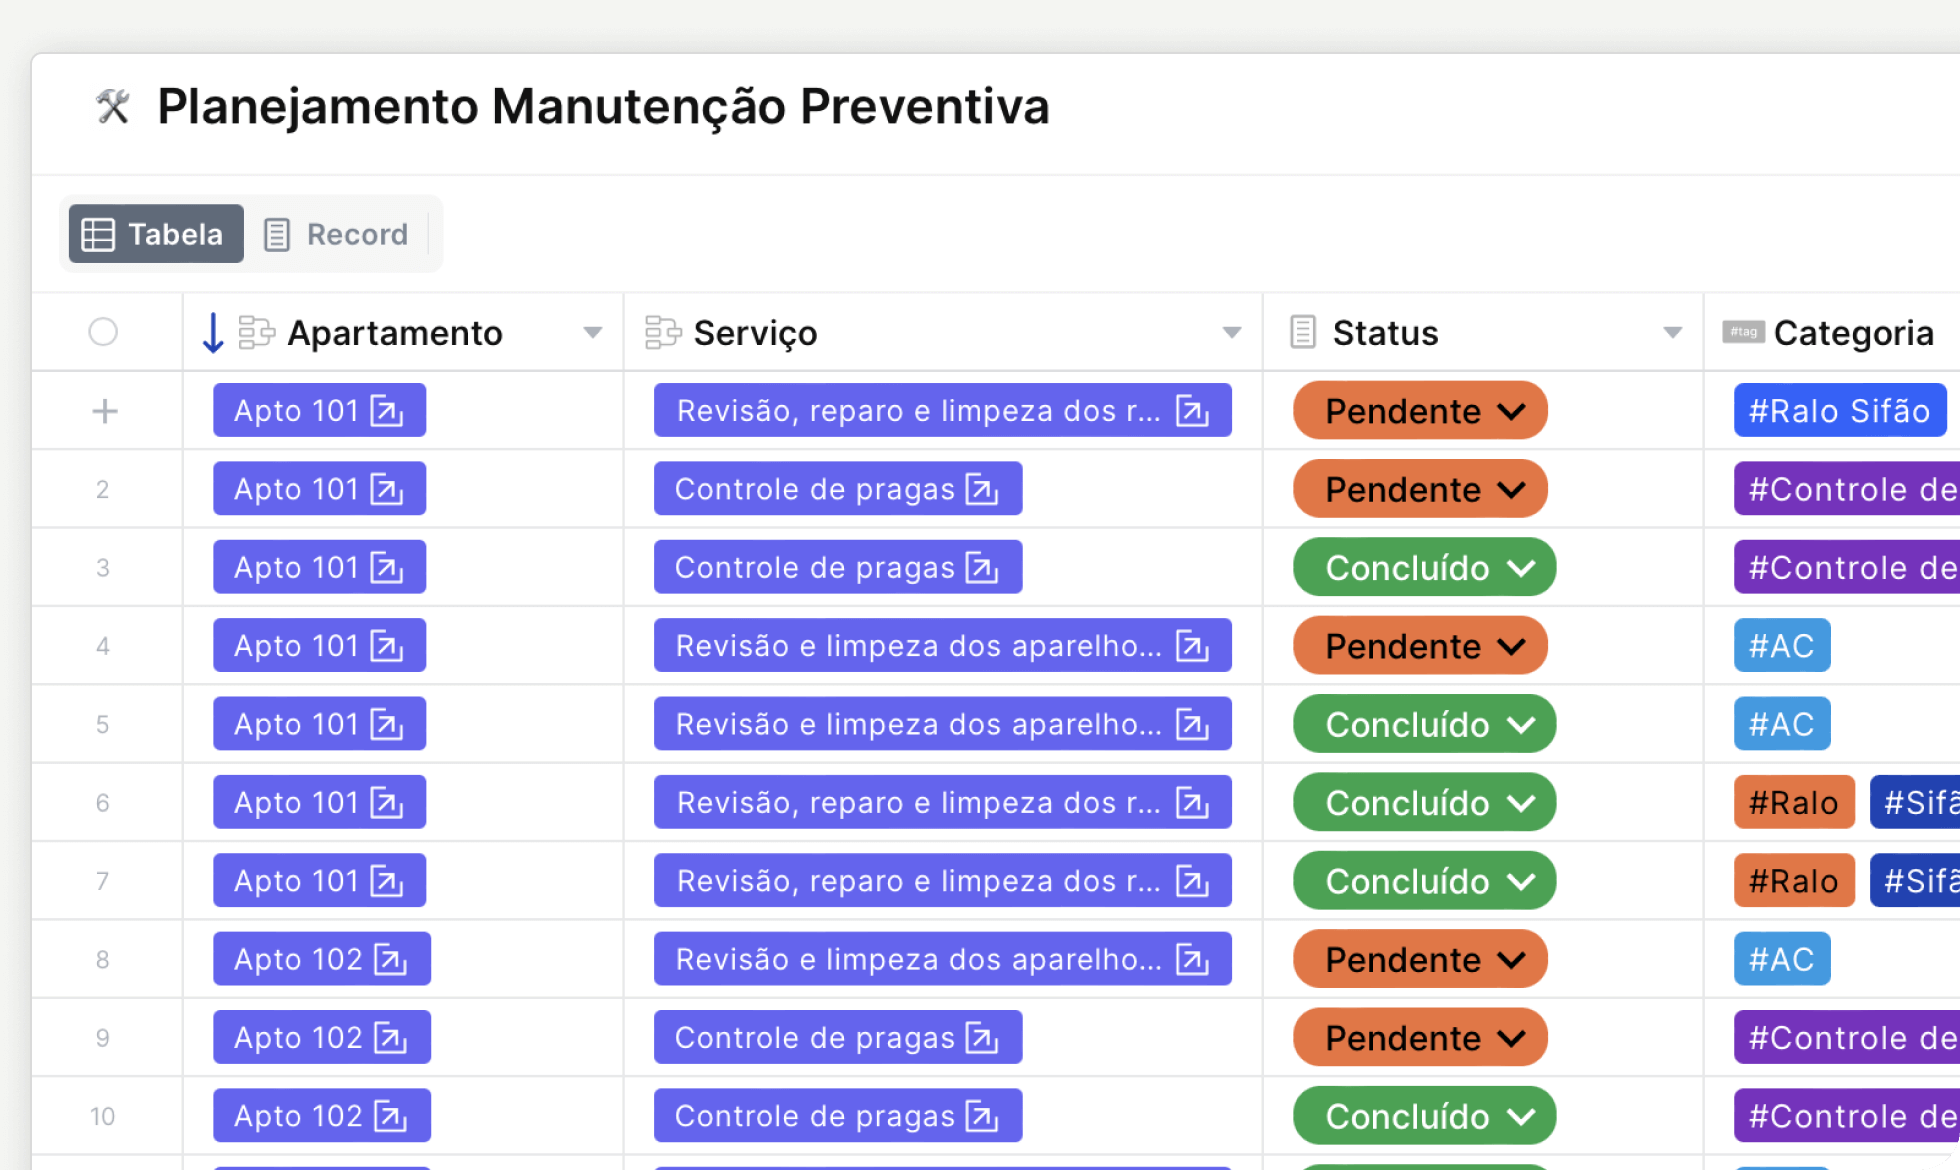1960x1170 pixels.
Task: Open the link icon on Apto 101 in row 2
Action: [387, 489]
